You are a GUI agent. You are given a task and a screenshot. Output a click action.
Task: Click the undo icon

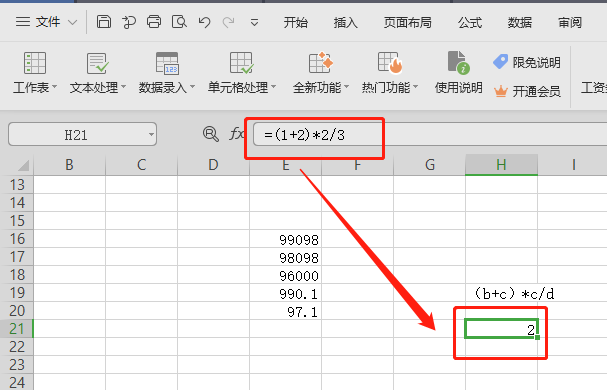pos(204,22)
